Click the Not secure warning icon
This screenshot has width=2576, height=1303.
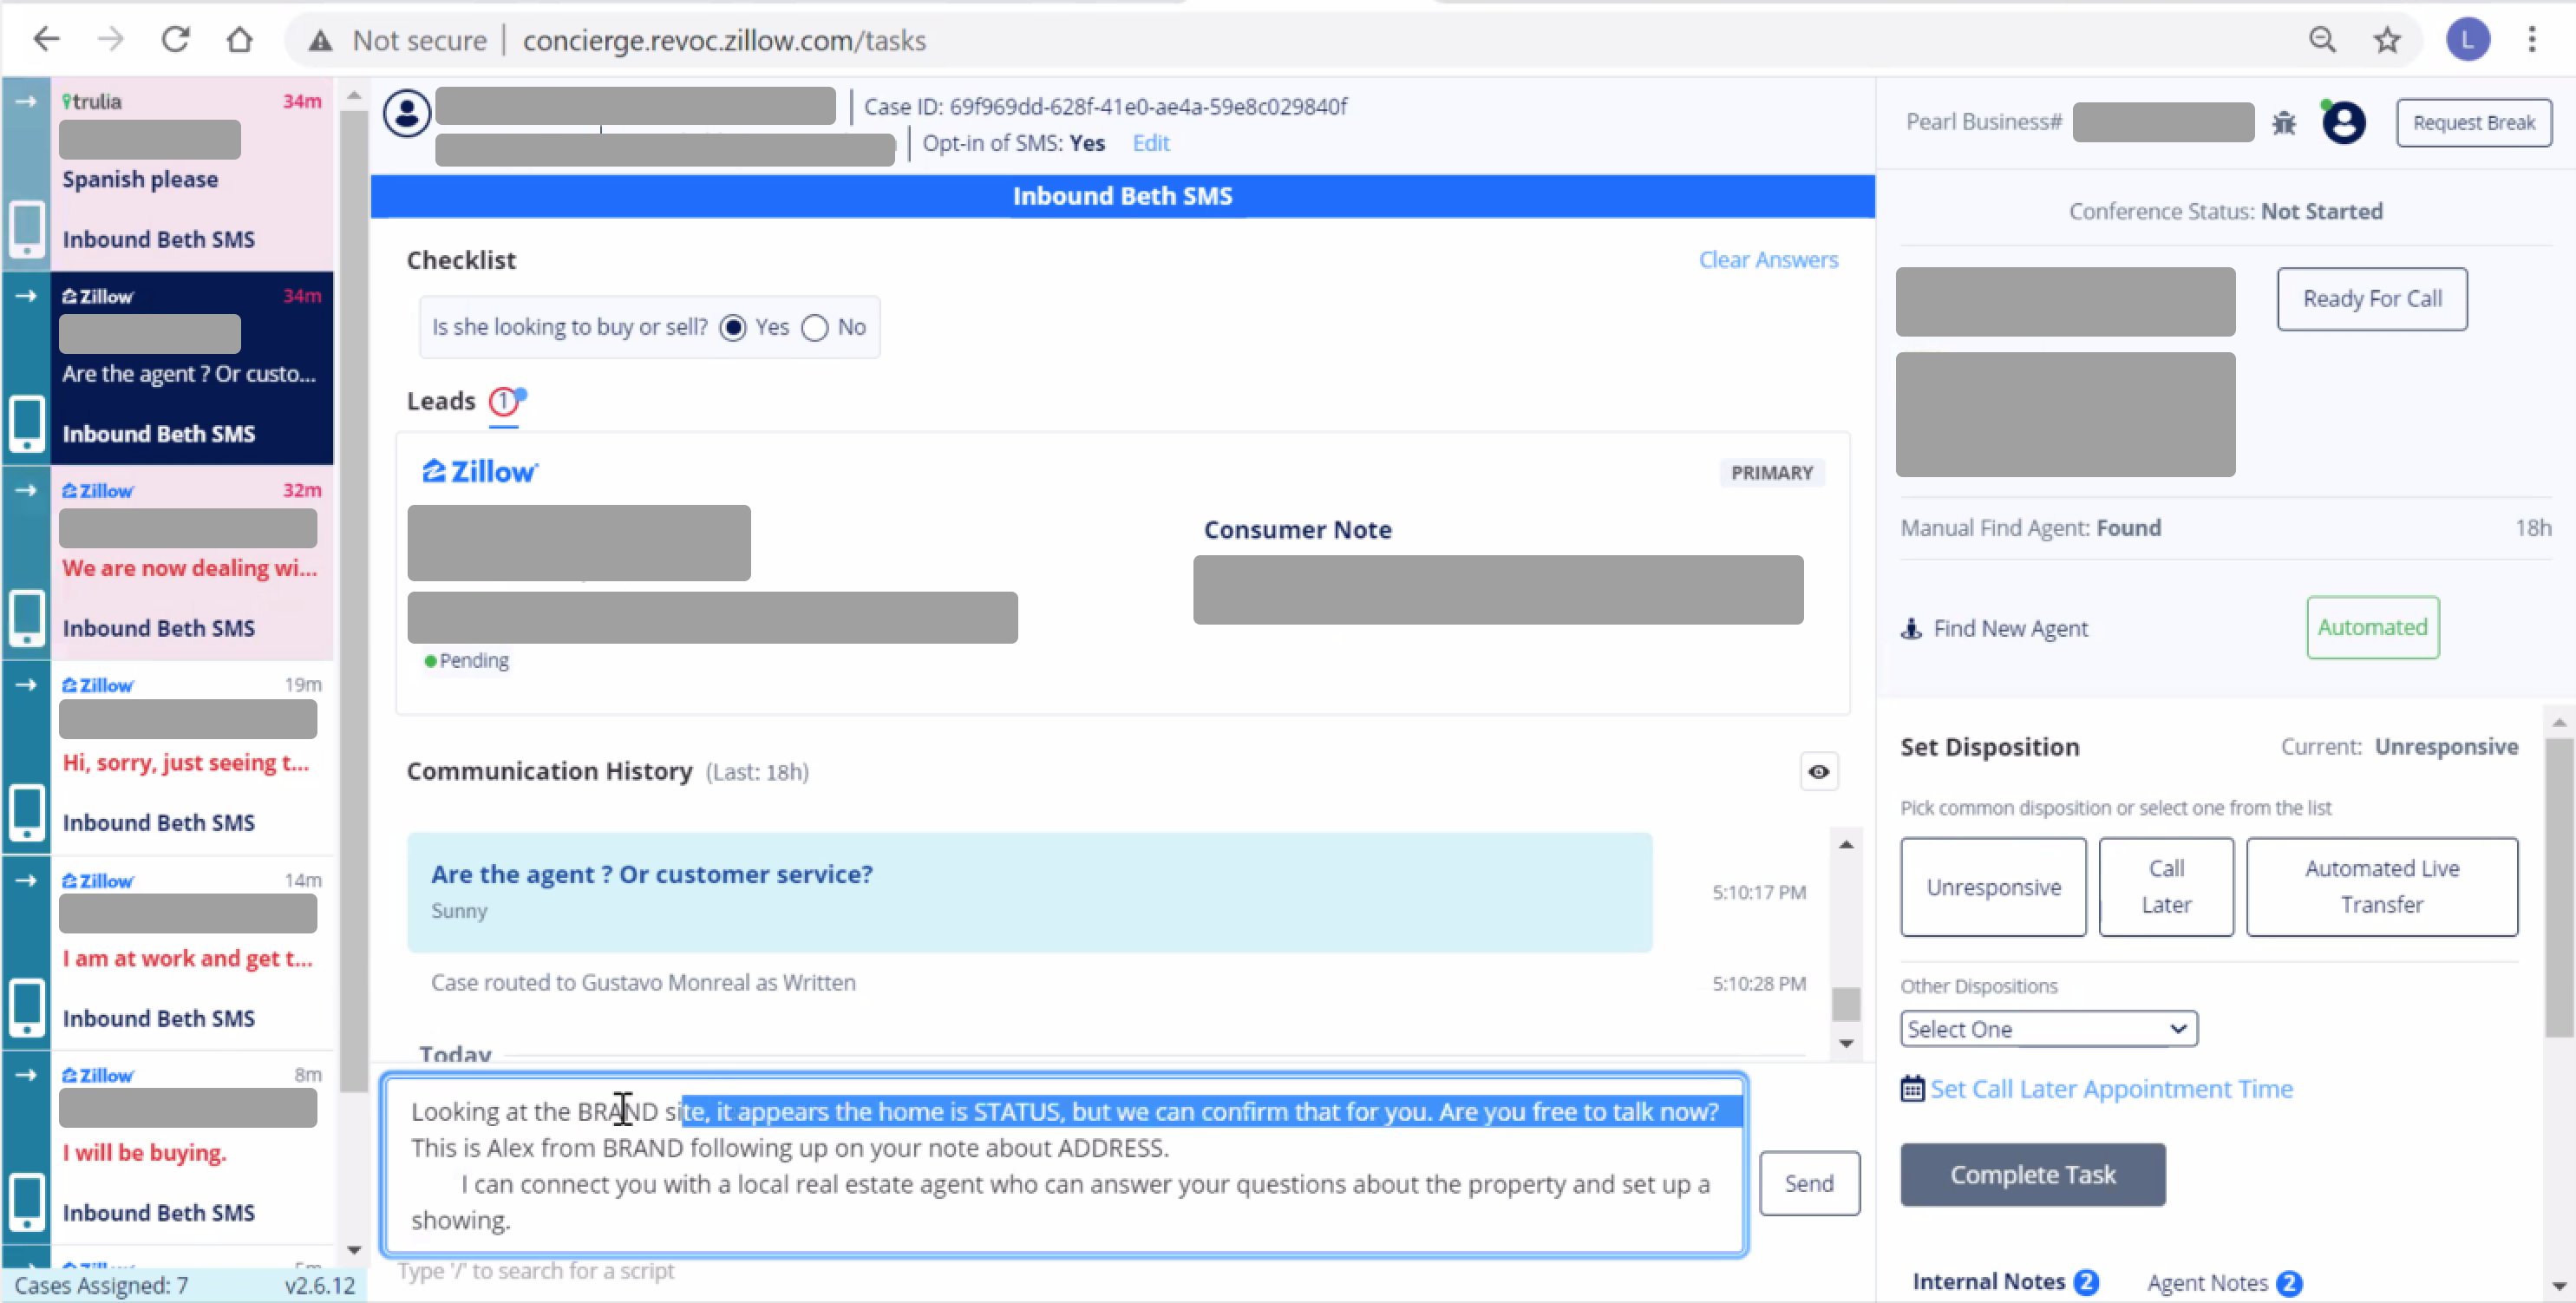coord(320,41)
